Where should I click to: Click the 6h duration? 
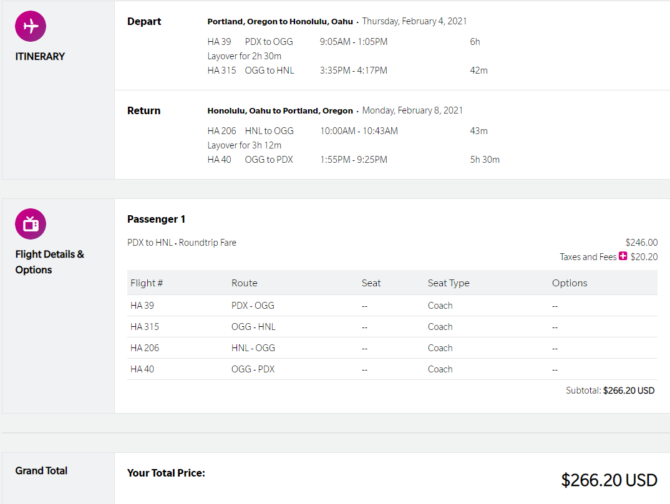pyautogui.click(x=475, y=42)
